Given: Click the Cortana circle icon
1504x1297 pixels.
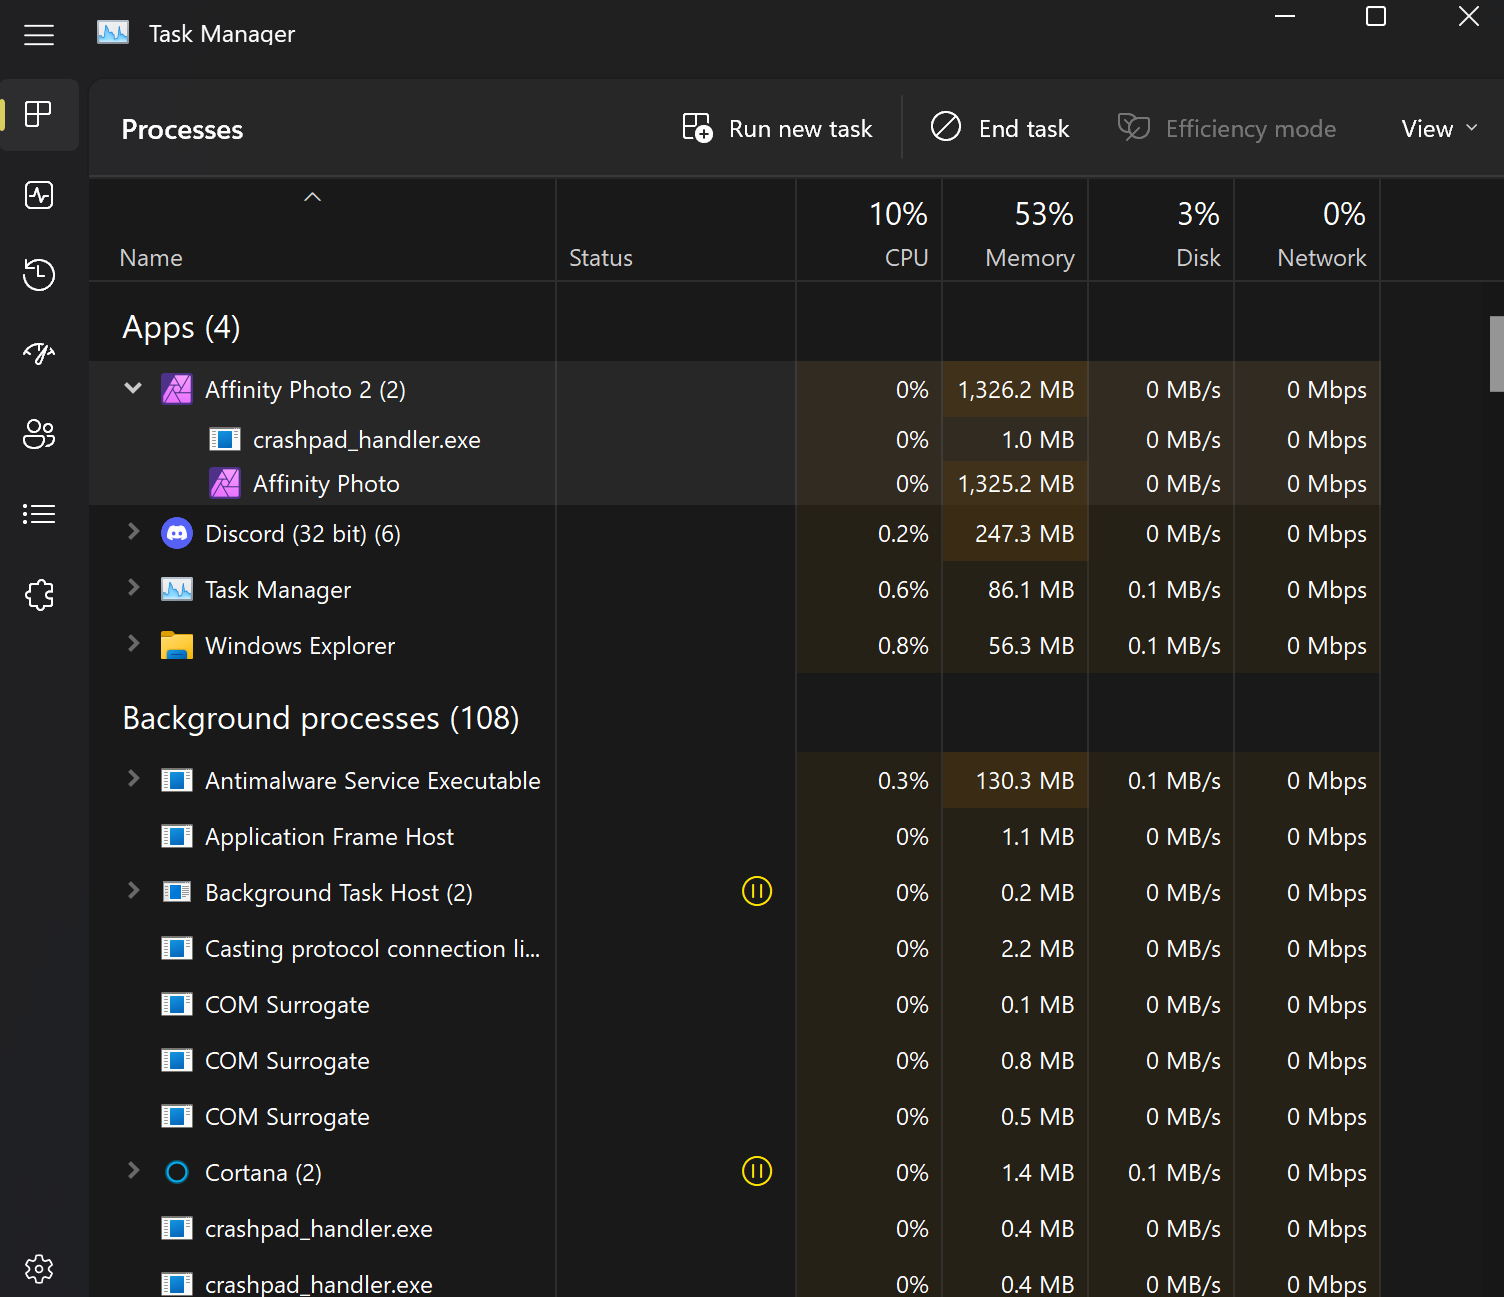Looking at the screenshot, I should [x=177, y=1172].
